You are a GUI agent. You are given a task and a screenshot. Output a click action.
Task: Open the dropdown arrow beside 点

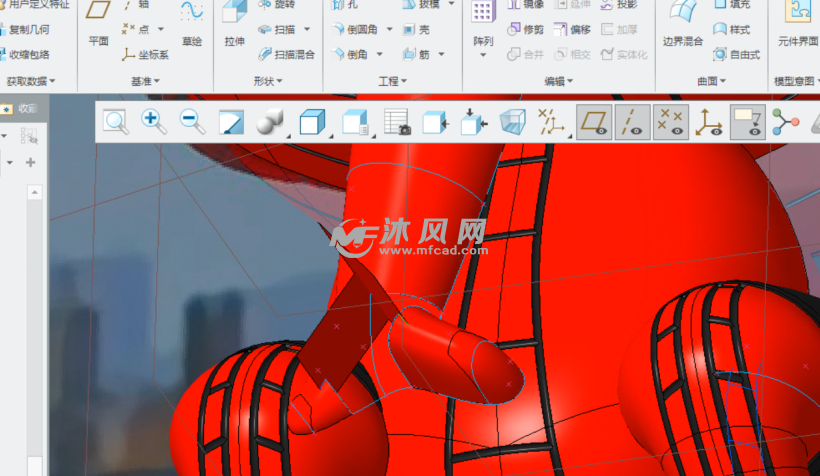pyautogui.click(x=161, y=29)
